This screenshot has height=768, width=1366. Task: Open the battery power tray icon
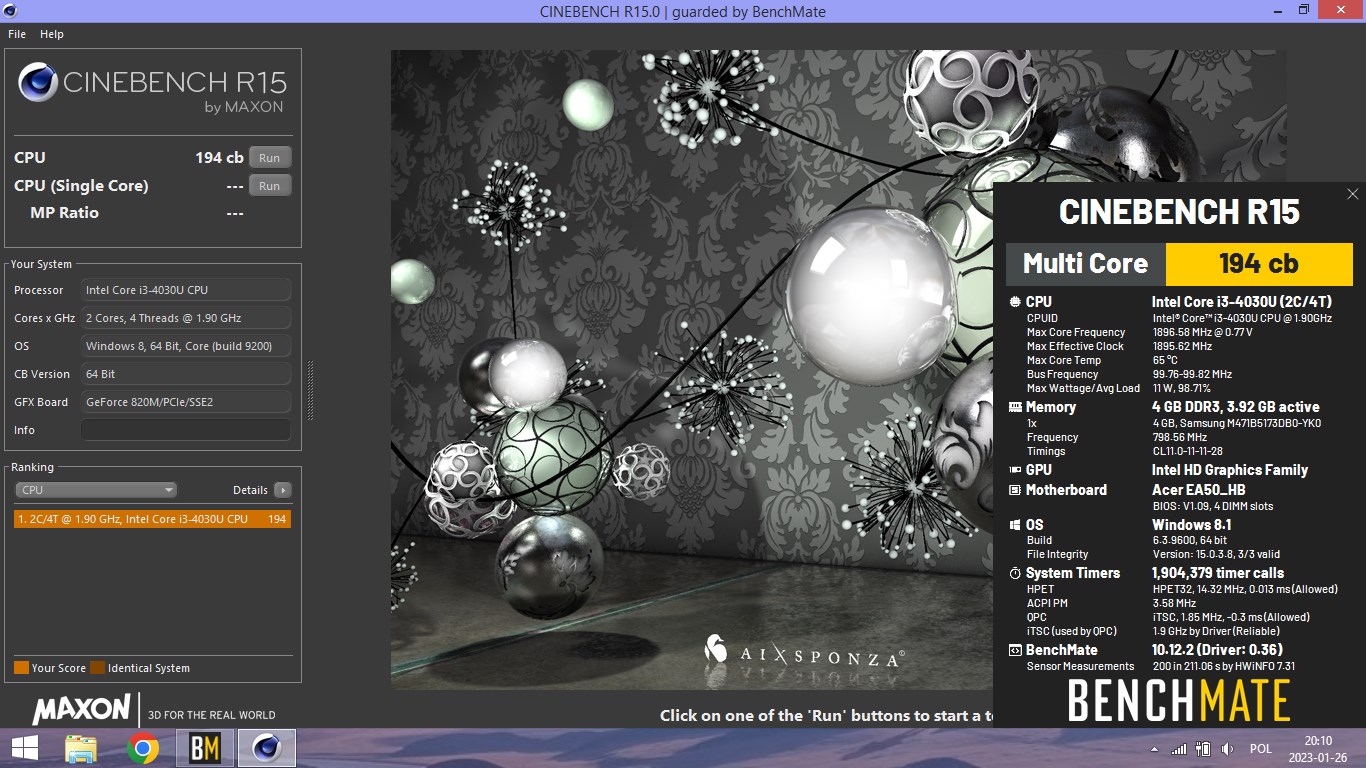(1203, 749)
